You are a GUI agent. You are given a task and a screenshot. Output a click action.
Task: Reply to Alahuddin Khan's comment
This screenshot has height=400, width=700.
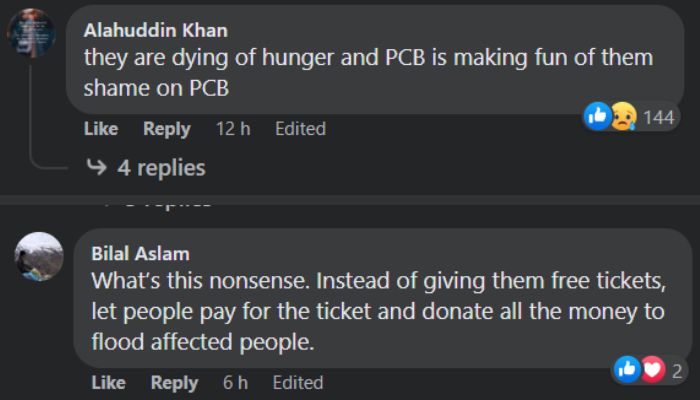click(166, 129)
